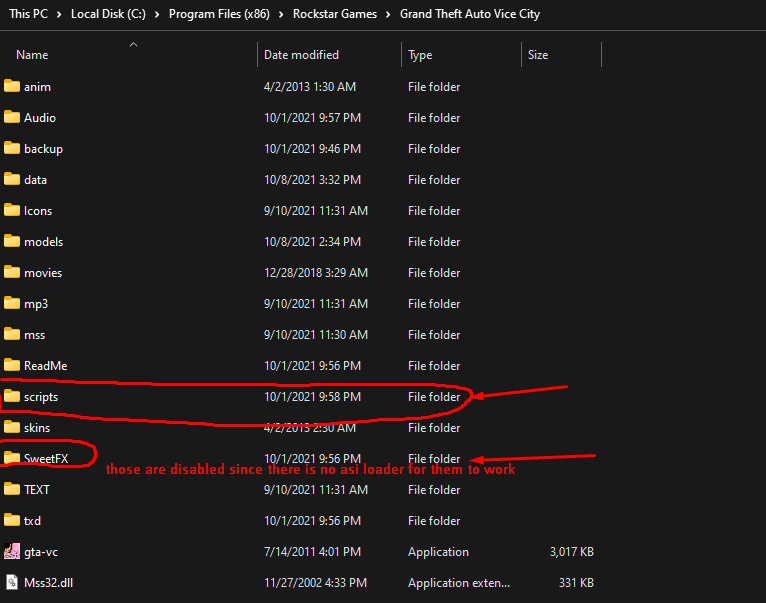Select the 'scripts' folder name
This screenshot has width=766, height=603.
[x=41, y=397]
